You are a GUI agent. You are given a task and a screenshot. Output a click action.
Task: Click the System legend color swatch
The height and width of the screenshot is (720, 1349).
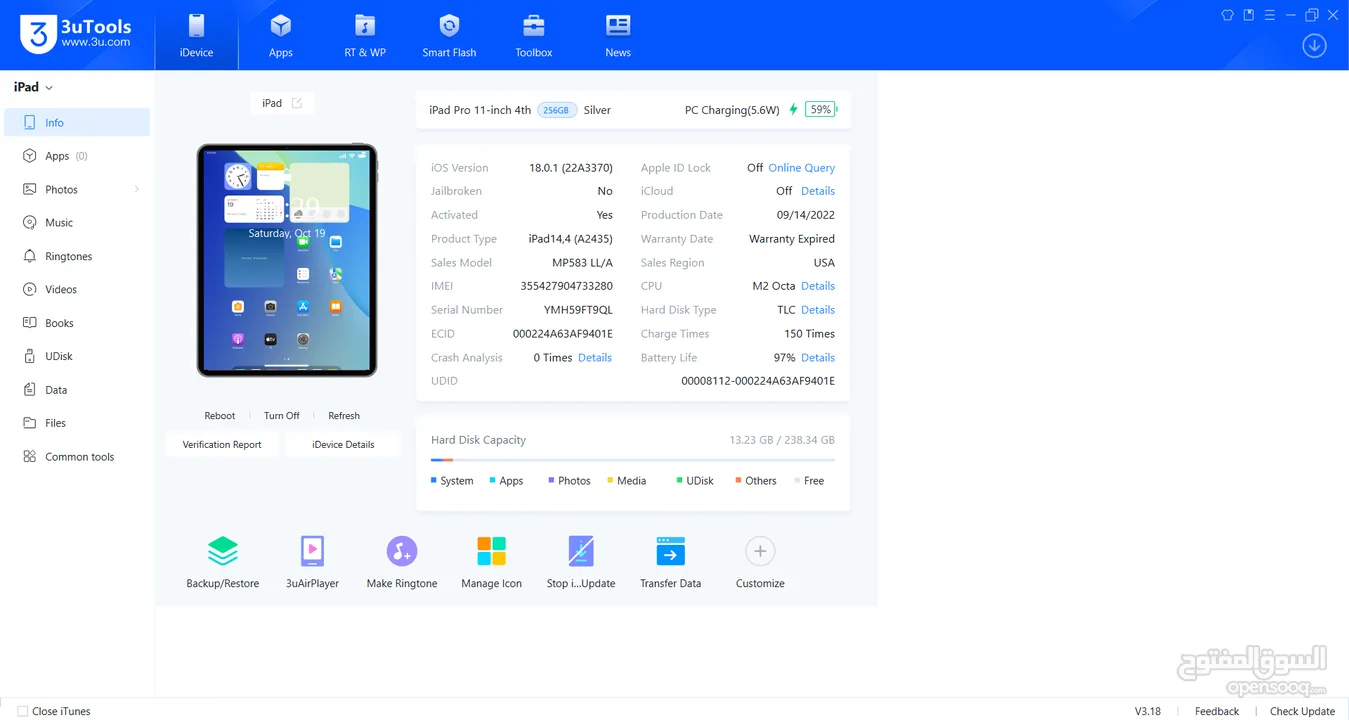(434, 481)
